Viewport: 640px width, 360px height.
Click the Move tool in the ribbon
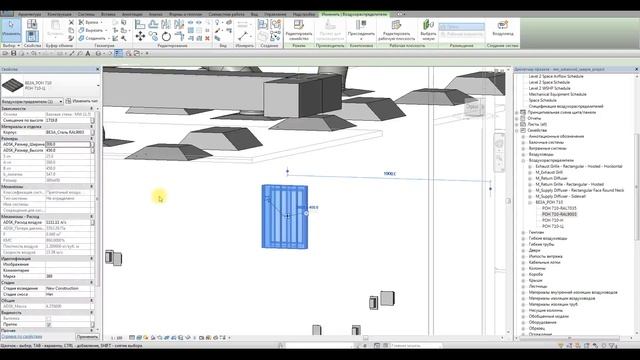140,37
